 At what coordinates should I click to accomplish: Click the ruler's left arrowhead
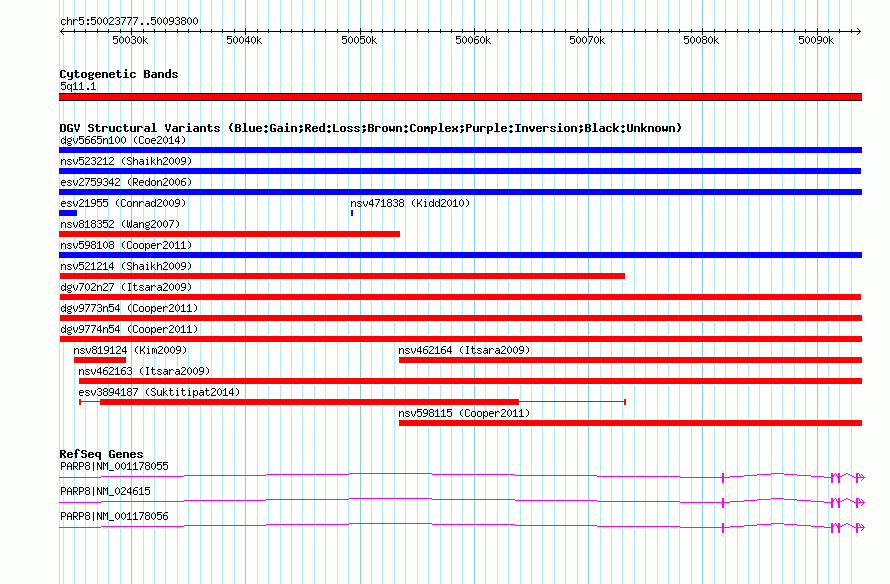tap(62, 31)
